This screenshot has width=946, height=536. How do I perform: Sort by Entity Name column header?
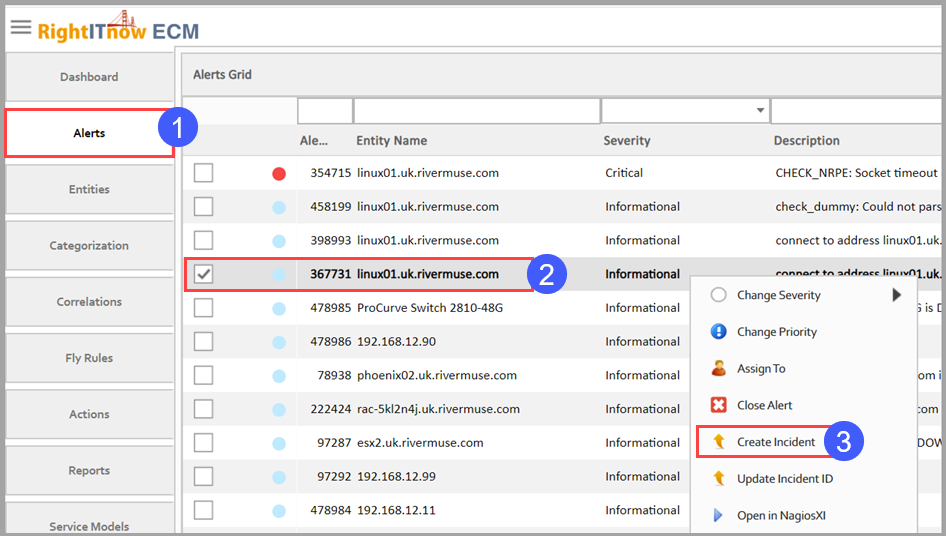tap(392, 141)
